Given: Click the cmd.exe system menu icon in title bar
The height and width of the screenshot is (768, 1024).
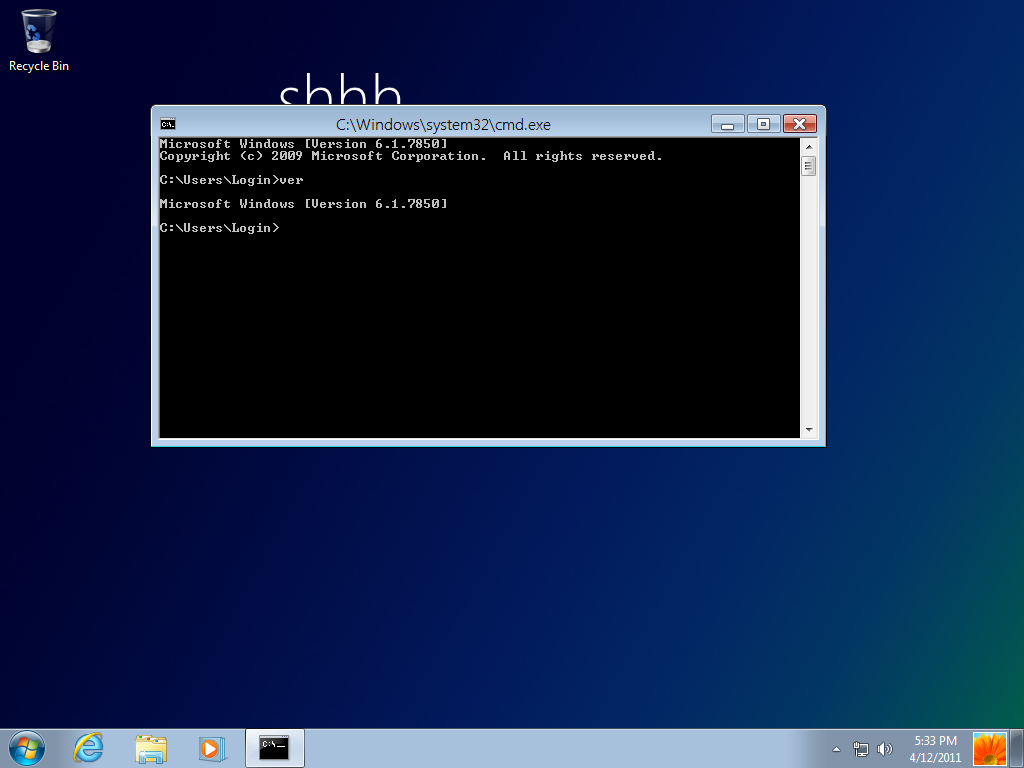Looking at the screenshot, I should (x=169, y=124).
